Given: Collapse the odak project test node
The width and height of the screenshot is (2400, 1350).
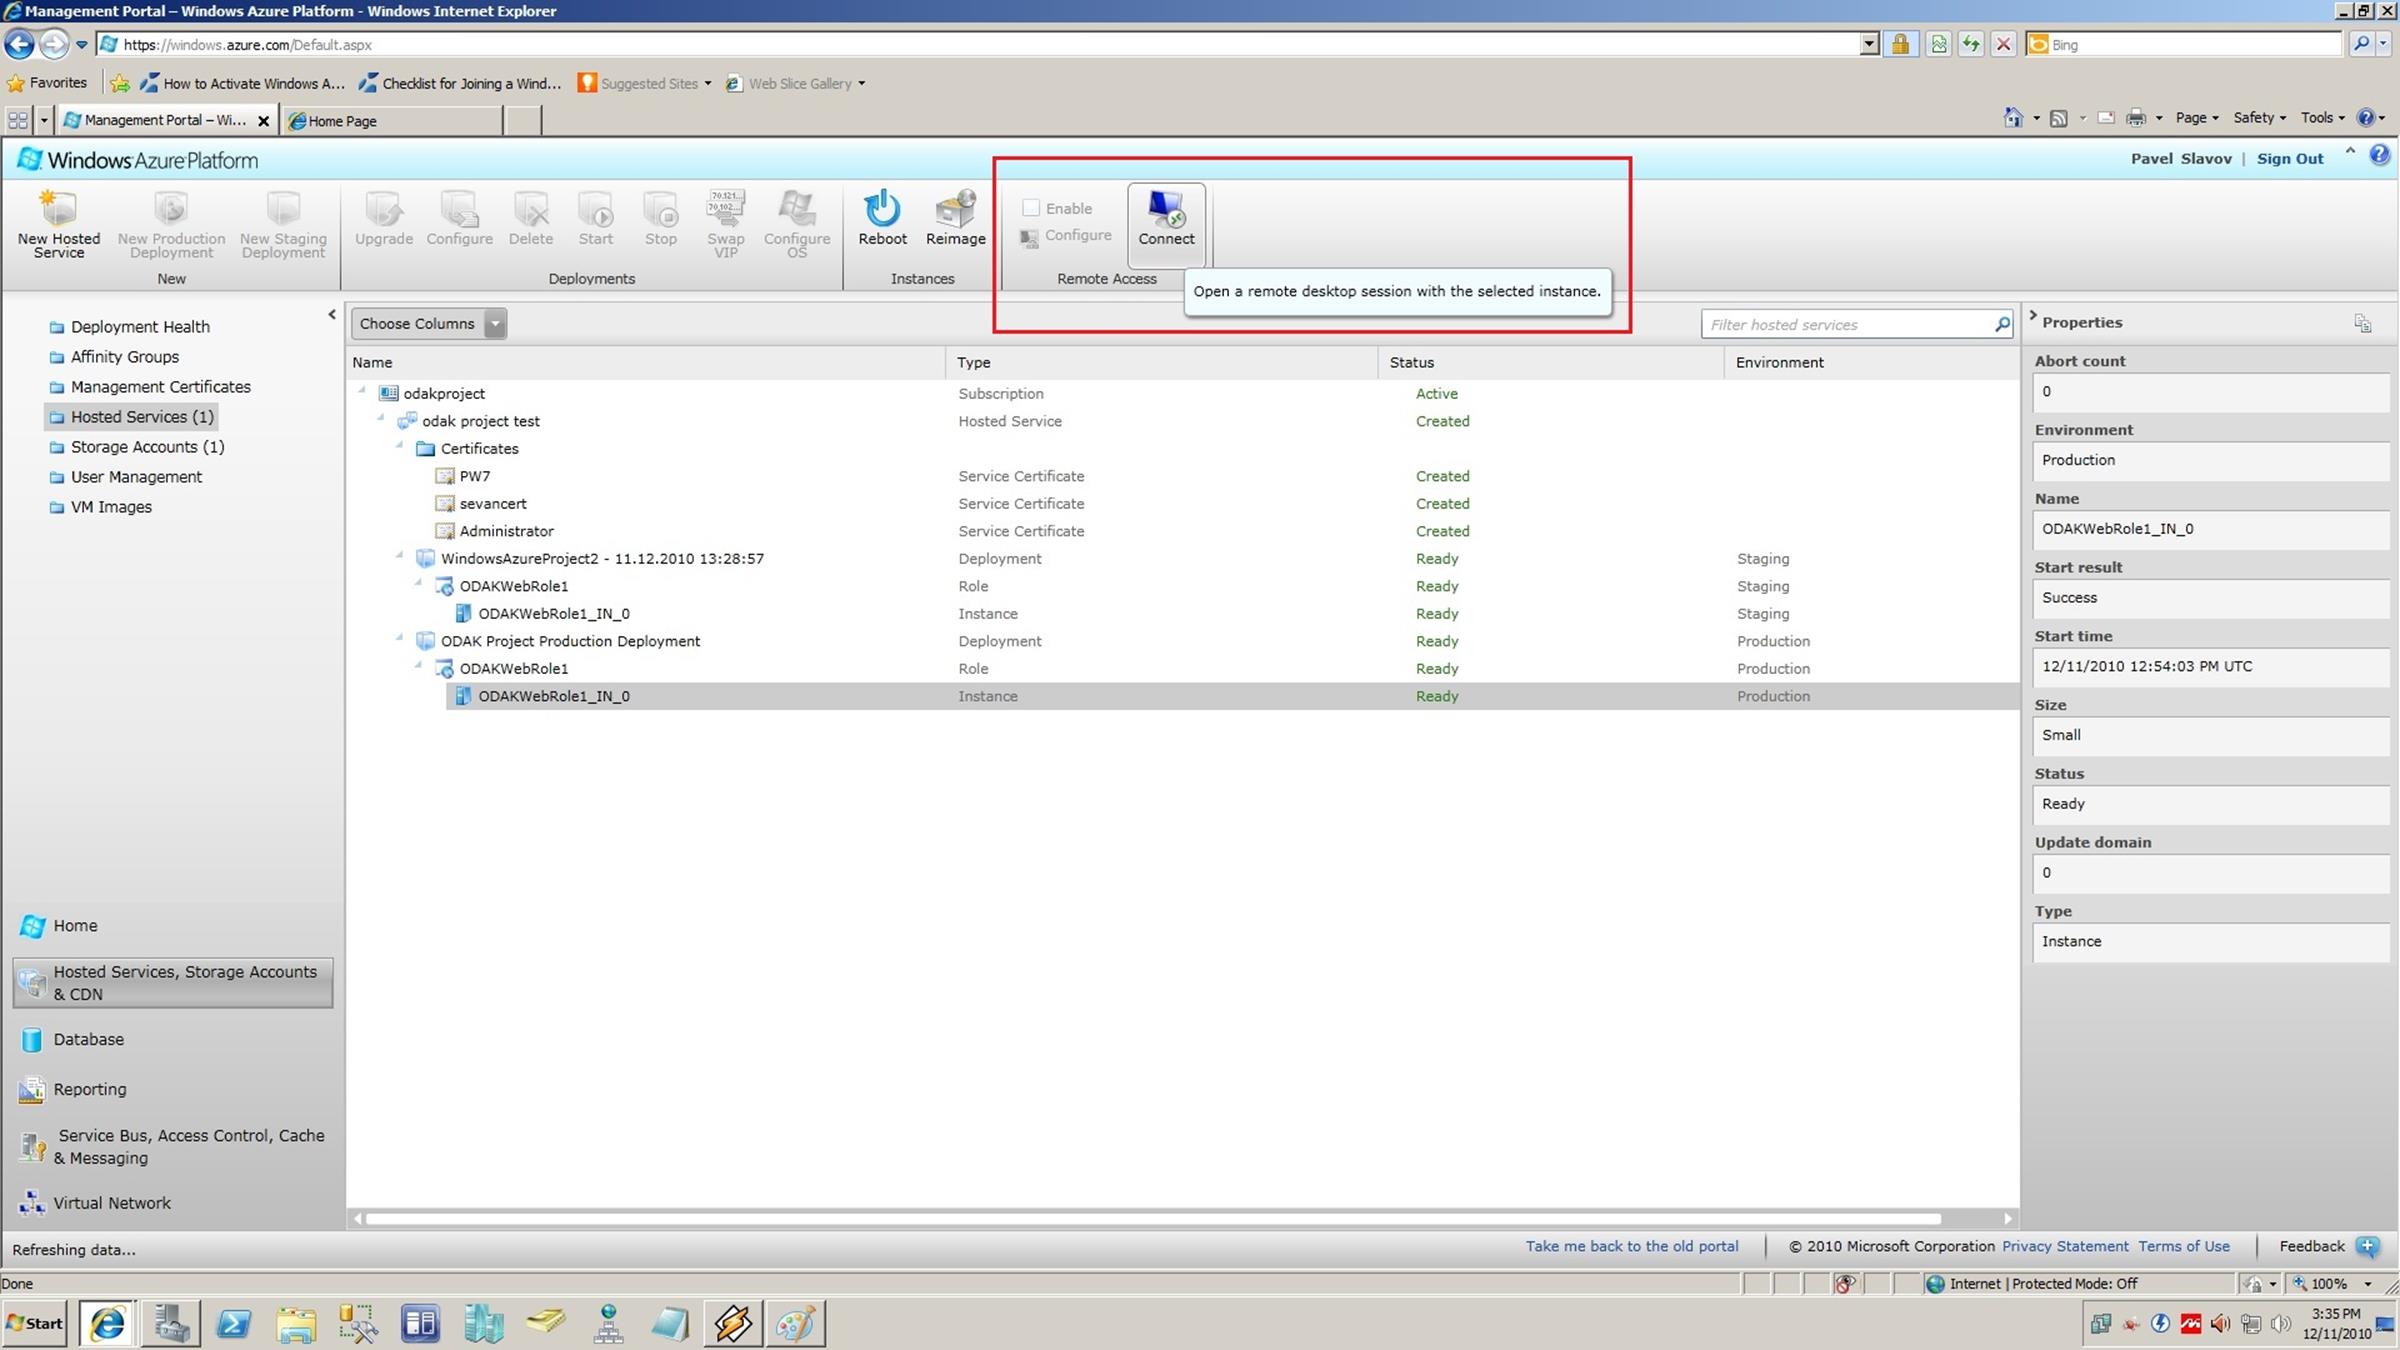Looking at the screenshot, I should pyautogui.click(x=380, y=418).
